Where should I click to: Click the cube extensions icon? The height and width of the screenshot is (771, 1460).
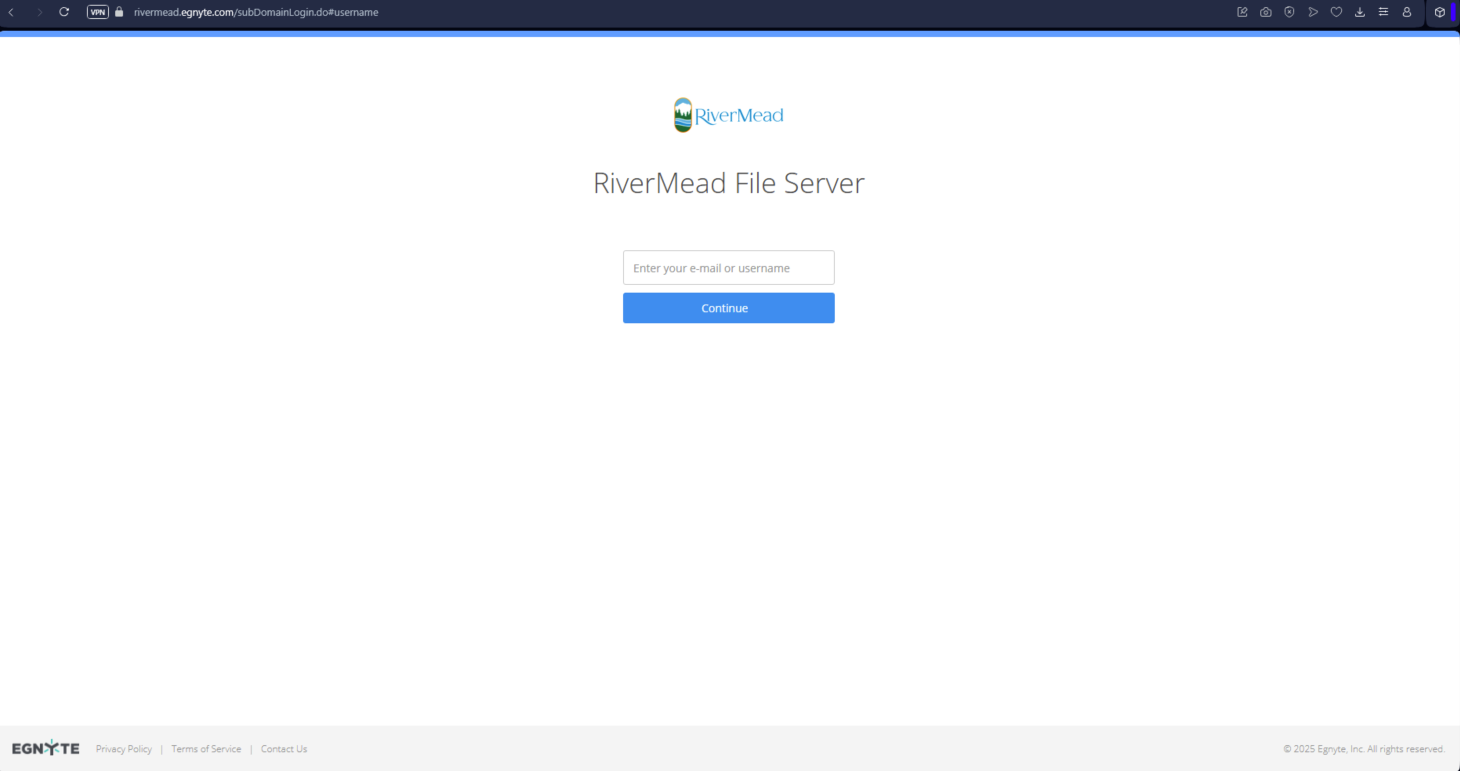pyautogui.click(x=1440, y=12)
